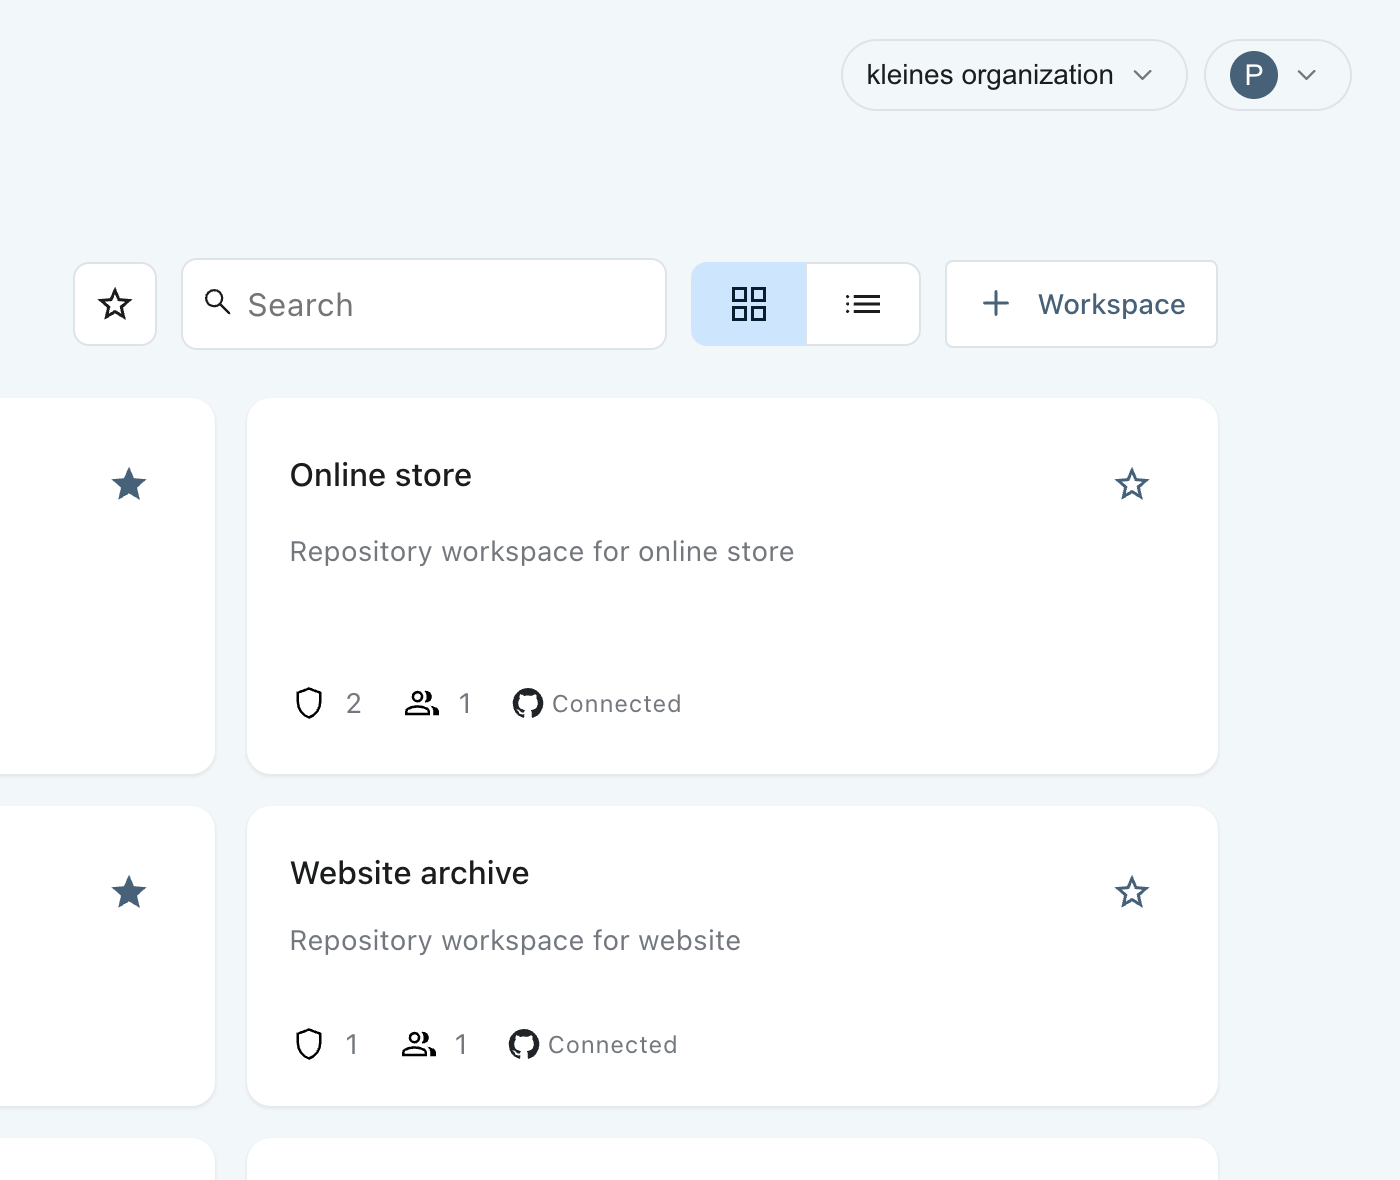This screenshot has width=1400, height=1180.
Task: Unstar the card left of Website archive
Action: point(129,892)
